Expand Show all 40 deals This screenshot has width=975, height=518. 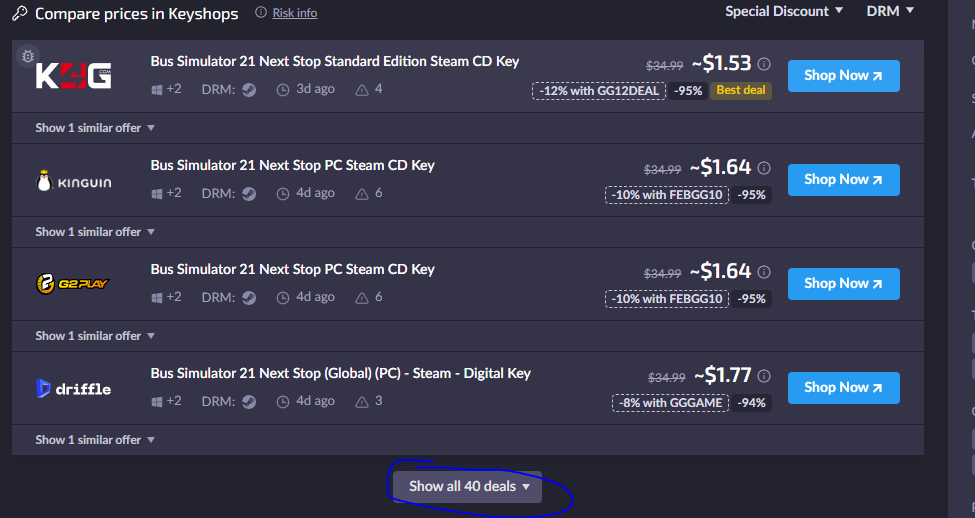point(468,487)
